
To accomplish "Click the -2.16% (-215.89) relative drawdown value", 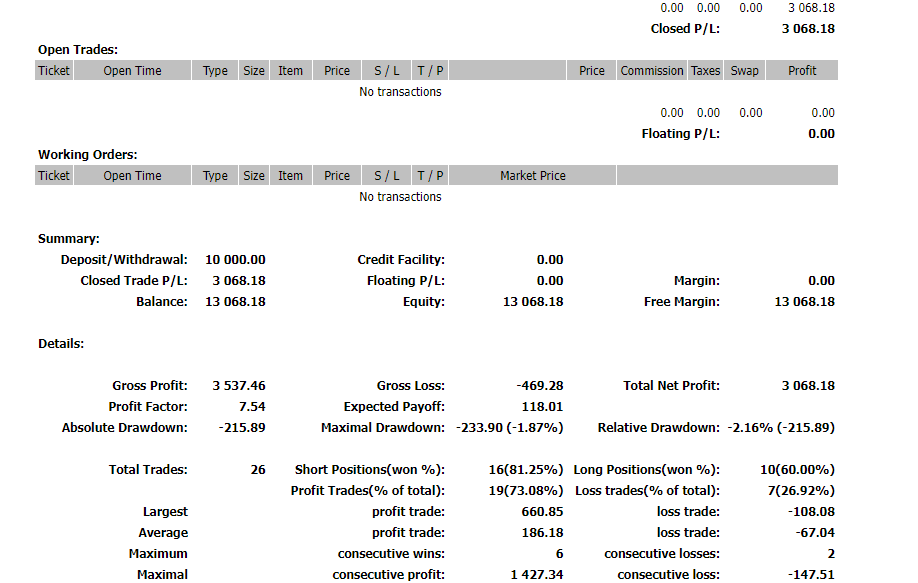I will (781, 428).
